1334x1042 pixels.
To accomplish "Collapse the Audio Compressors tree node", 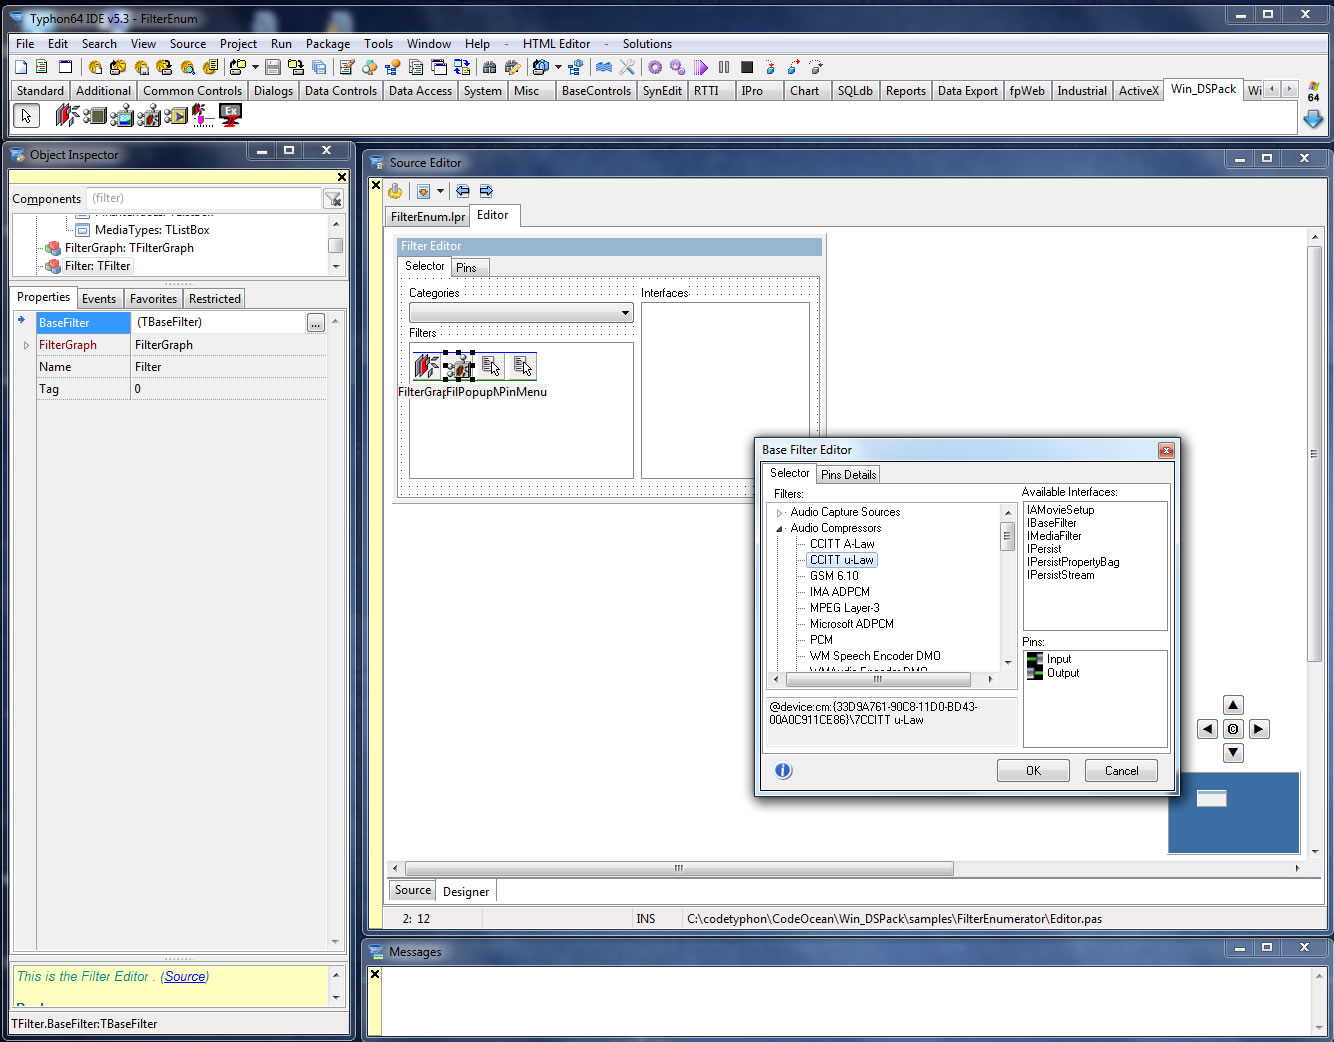I will 780,529.
